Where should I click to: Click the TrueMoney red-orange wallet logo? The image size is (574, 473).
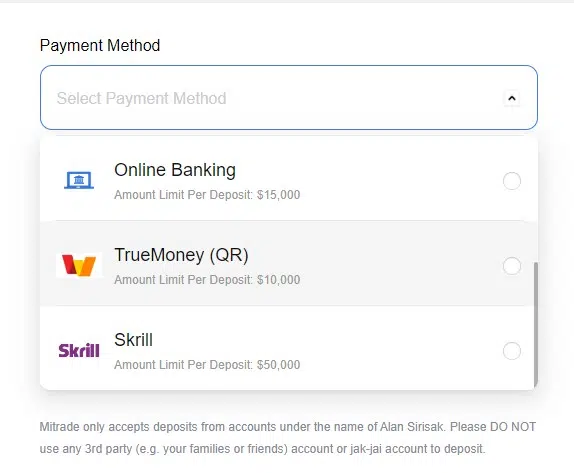(x=79, y=265)
